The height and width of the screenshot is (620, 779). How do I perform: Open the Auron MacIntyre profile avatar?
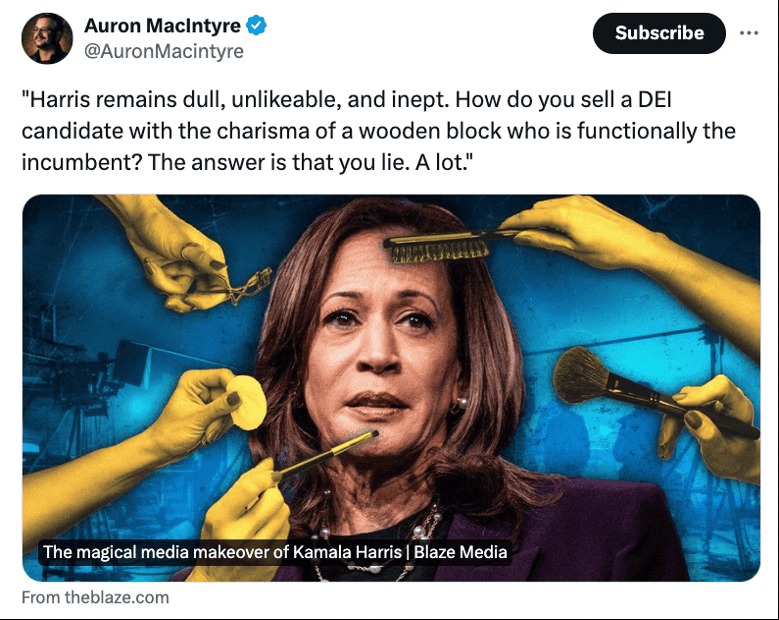(47, 38)
